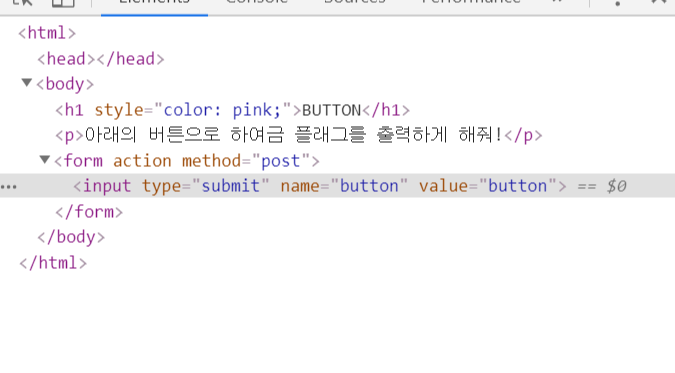
Task: Select the opening html tag row
Action: (47, 33)
